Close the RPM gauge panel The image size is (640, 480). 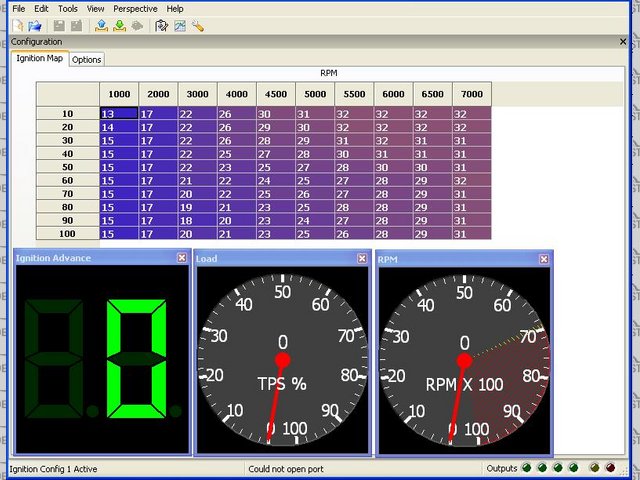[543, 258]
